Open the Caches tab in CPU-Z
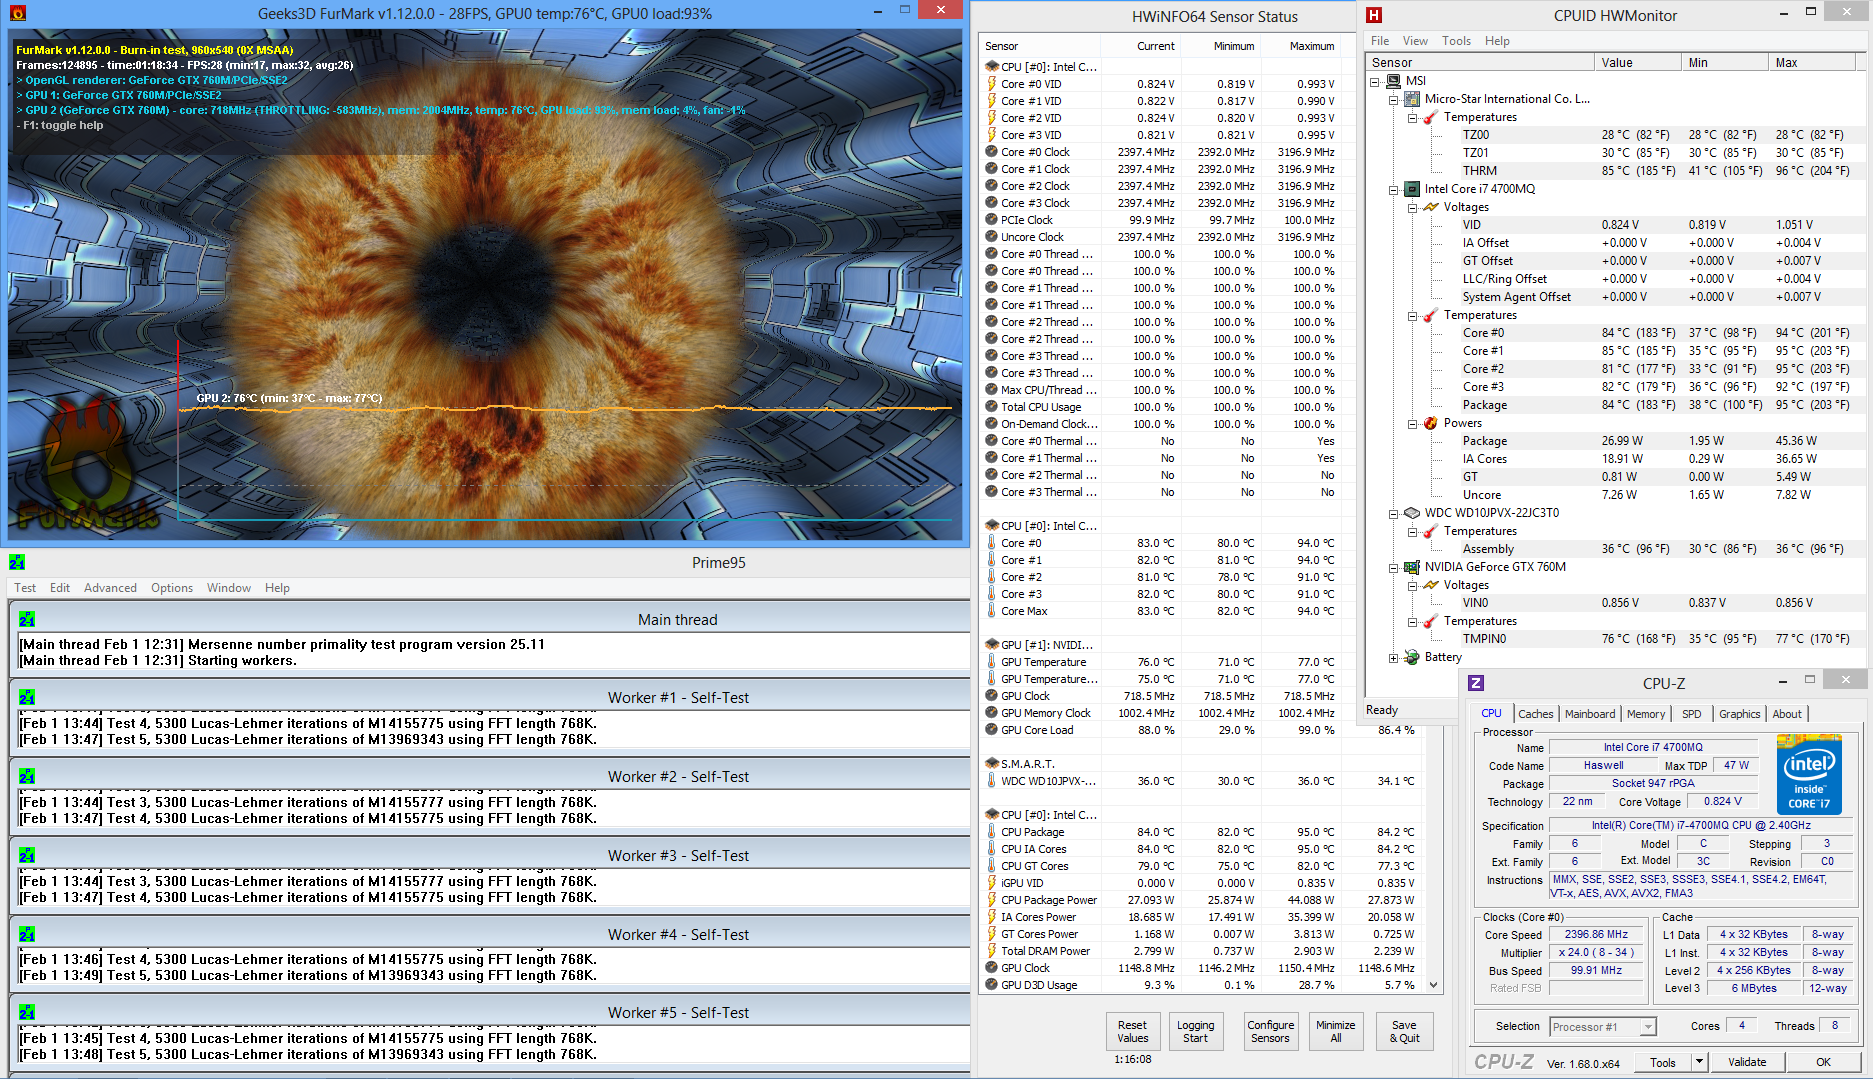The width and height of the screenshot is (1873, 1079). pyautogui.click(x=1536, y=714)
